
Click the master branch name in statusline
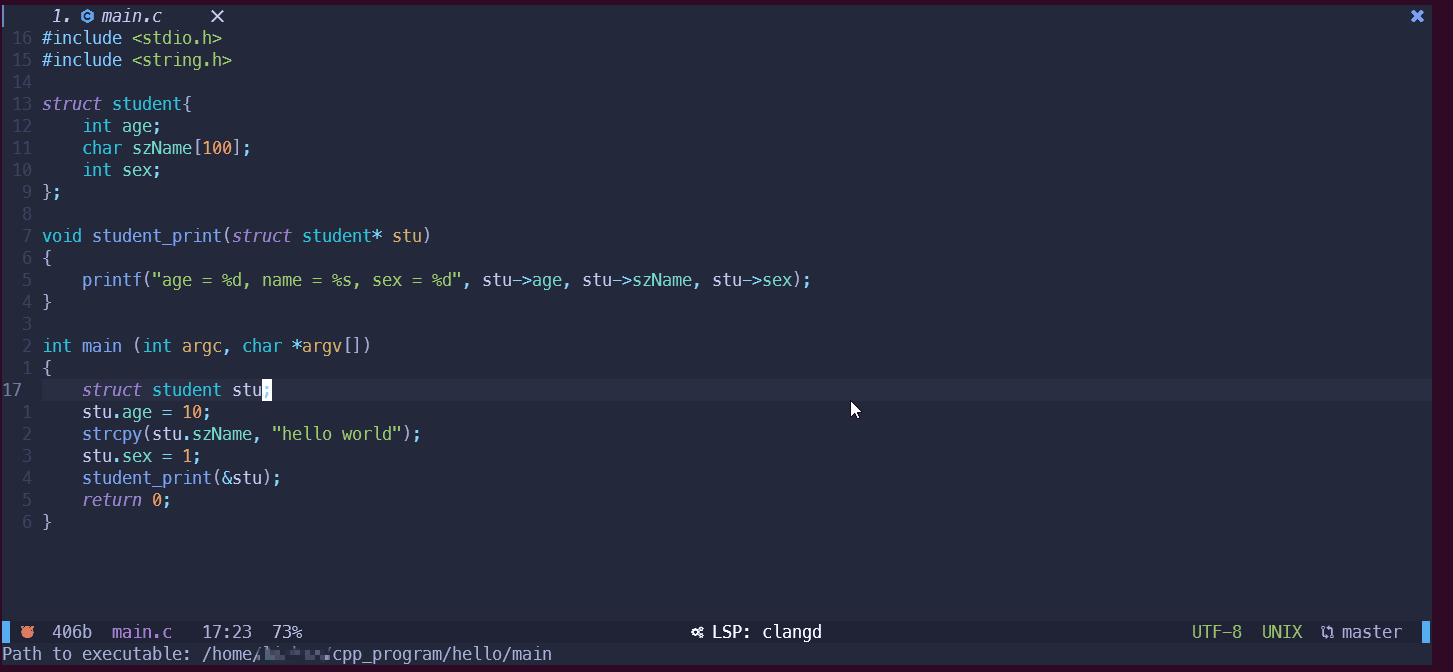point(1372,632)
